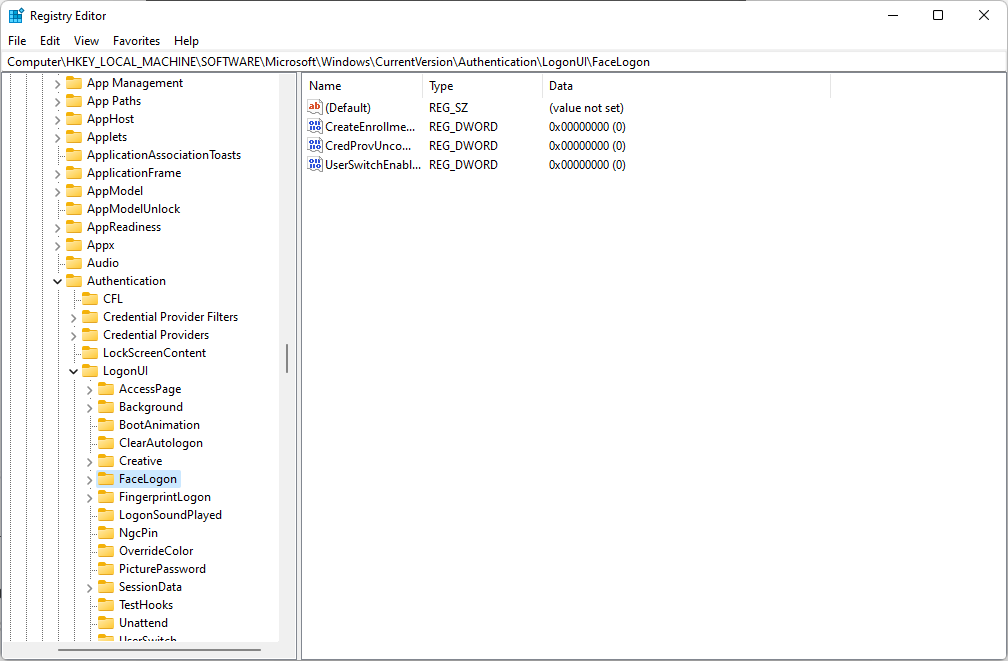This screenshot has width=1008, height=661.
Task: Open the Favorites menu
Action: (x=136, y=41)
